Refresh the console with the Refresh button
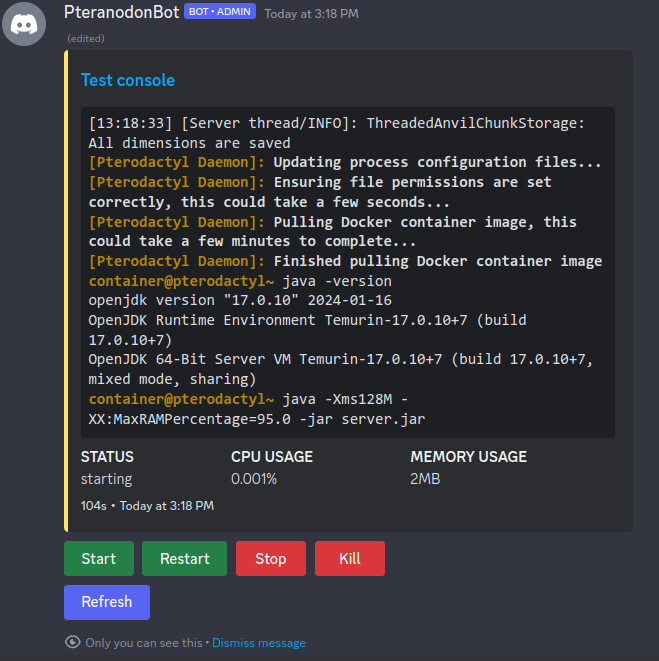 tap(107, 602)
